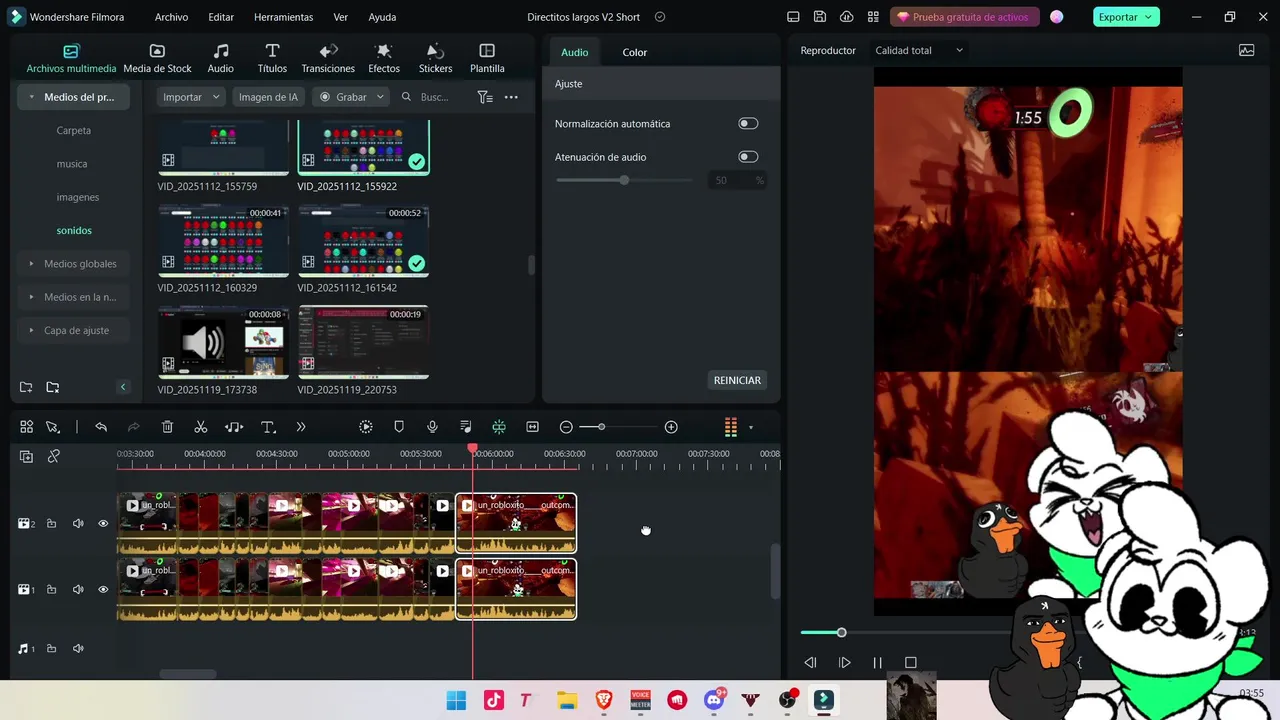The width and height of the screenshot is (1280, 720).
Task: Open the Importar dropdown
Action: (x=191, y=97)
